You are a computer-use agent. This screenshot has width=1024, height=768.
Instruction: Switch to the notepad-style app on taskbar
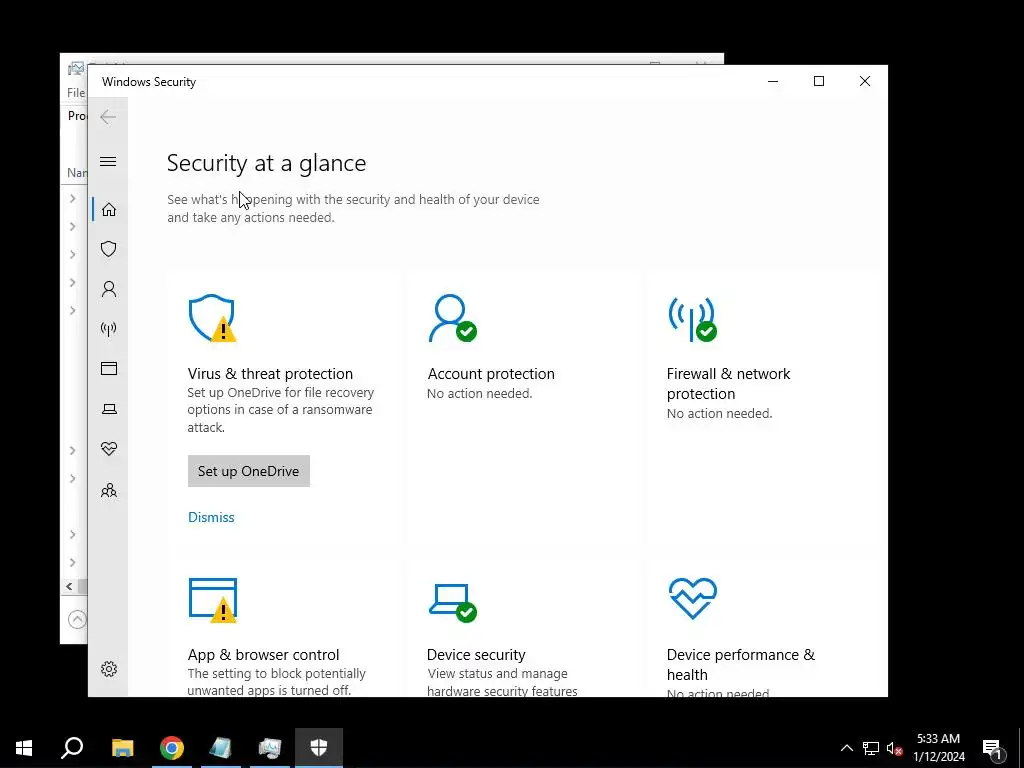click(221, 748)
